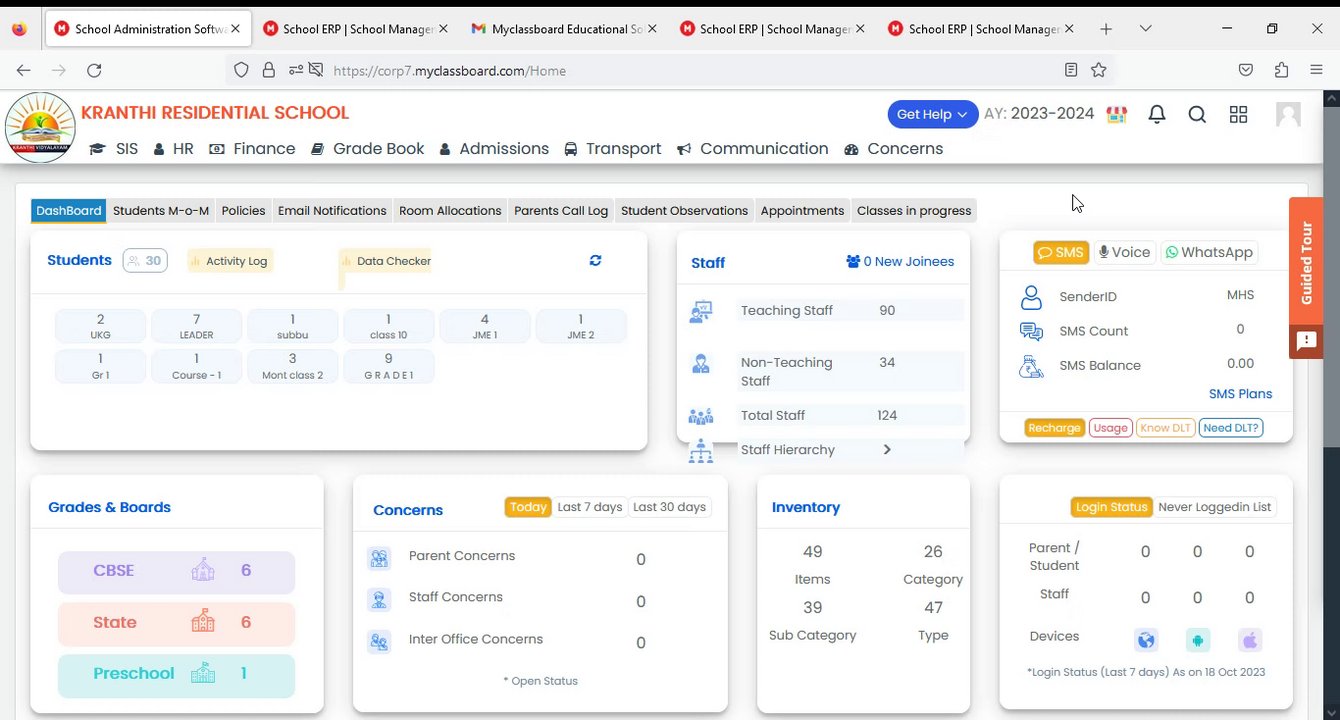Click the Recharge button

click(1054, 428)
